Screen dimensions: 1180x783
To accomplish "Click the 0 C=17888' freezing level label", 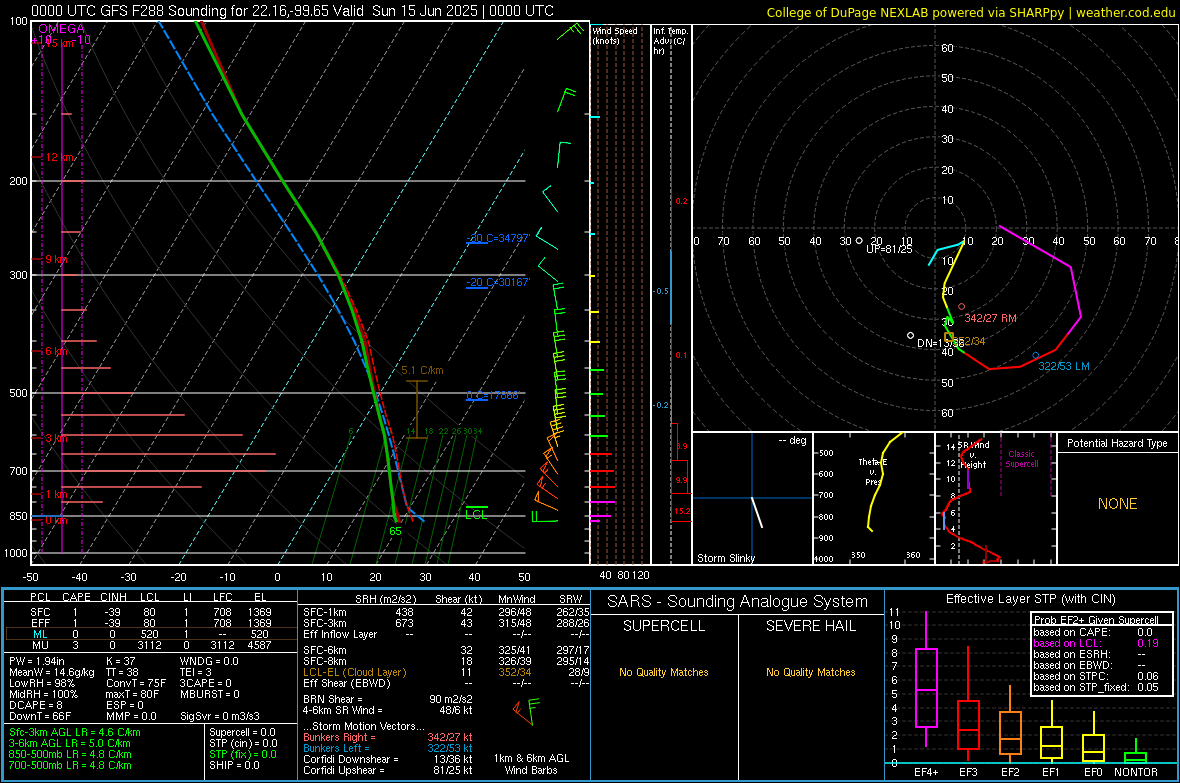I will point(492,395).
